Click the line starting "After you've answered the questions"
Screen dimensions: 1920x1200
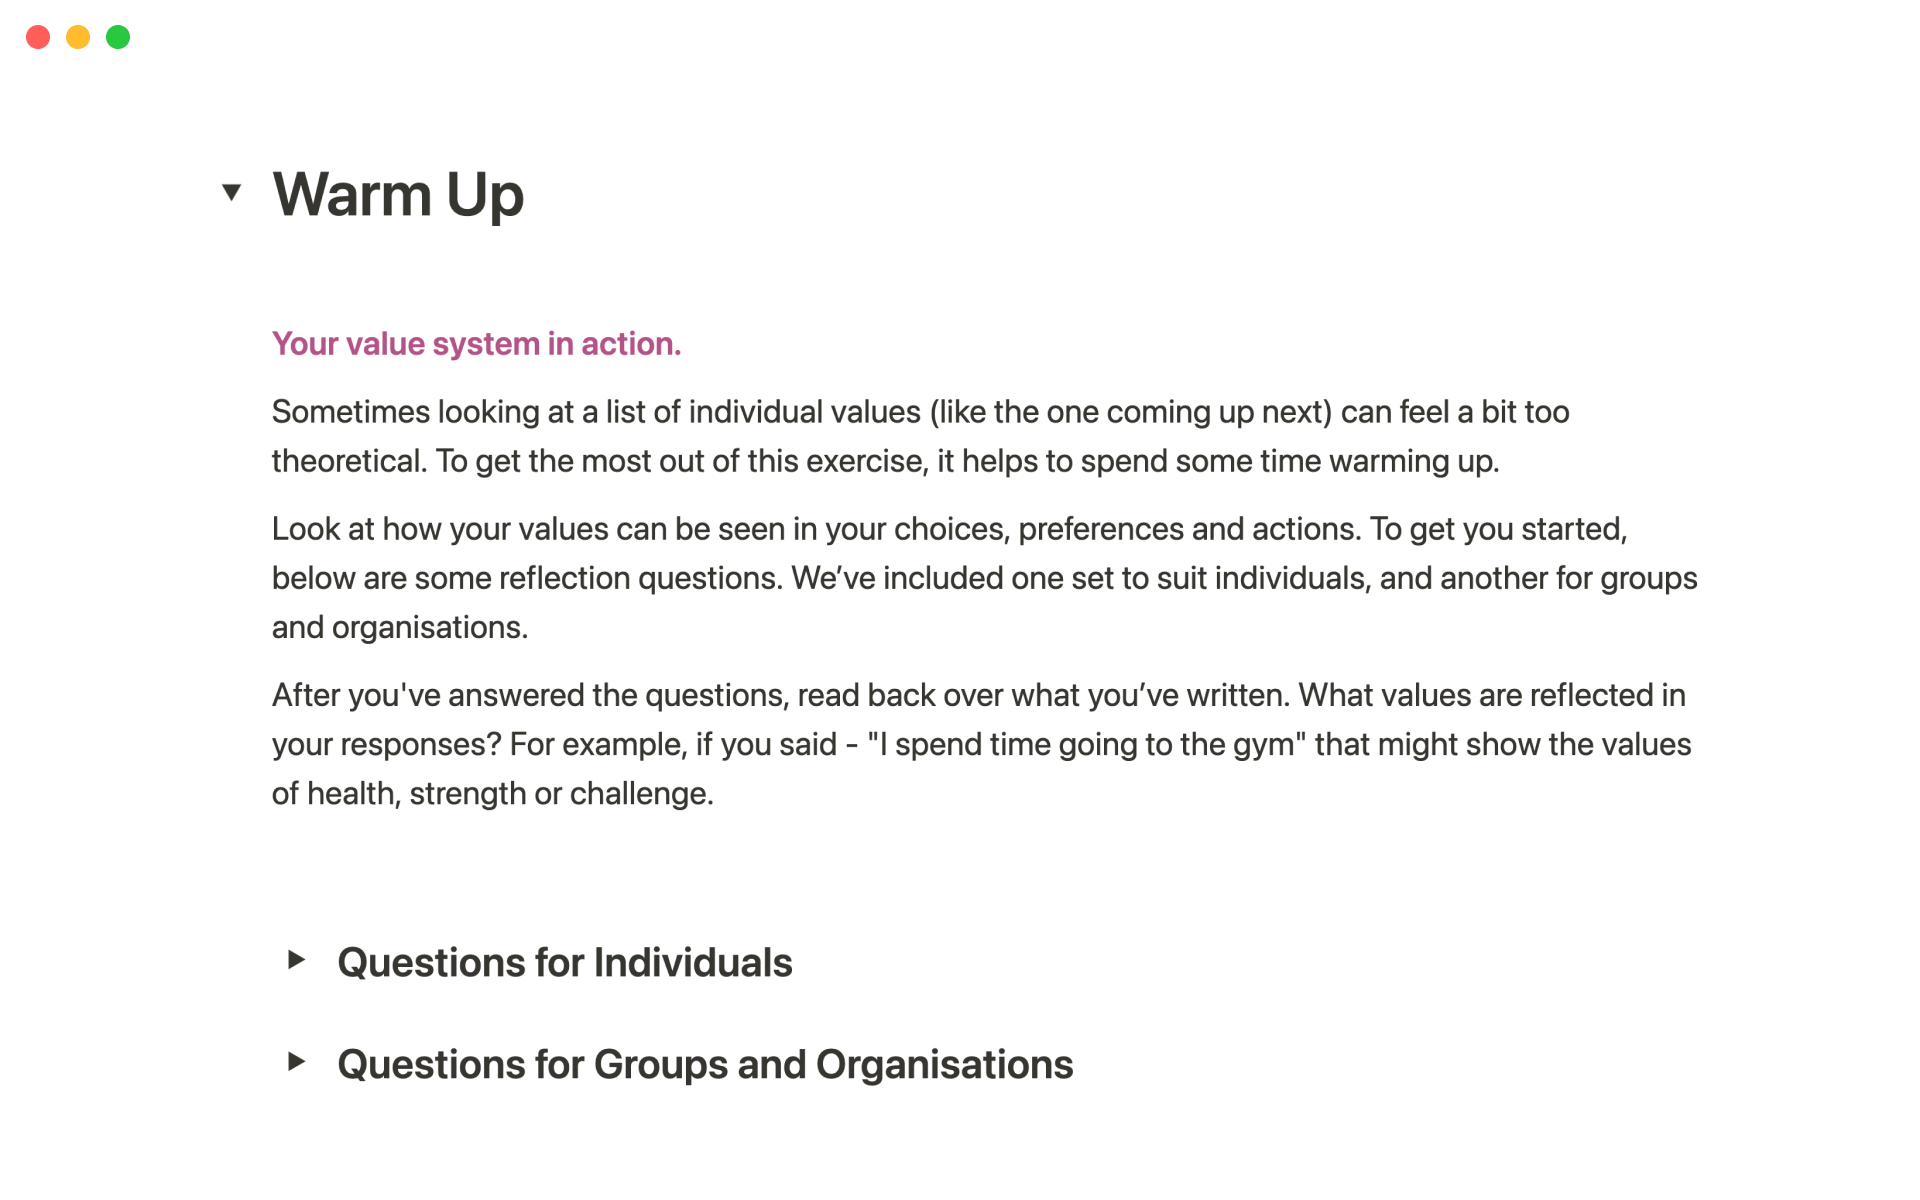pyautogui.click(x=978, y=695)
